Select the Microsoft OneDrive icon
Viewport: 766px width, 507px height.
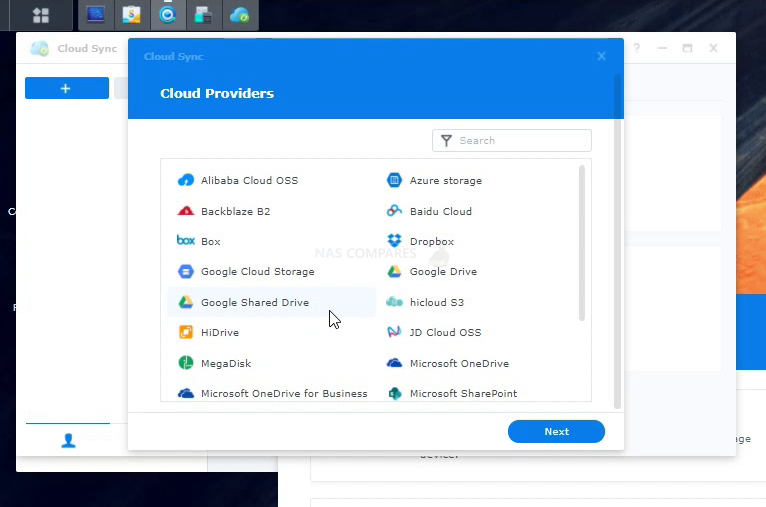tap(394, 363)
